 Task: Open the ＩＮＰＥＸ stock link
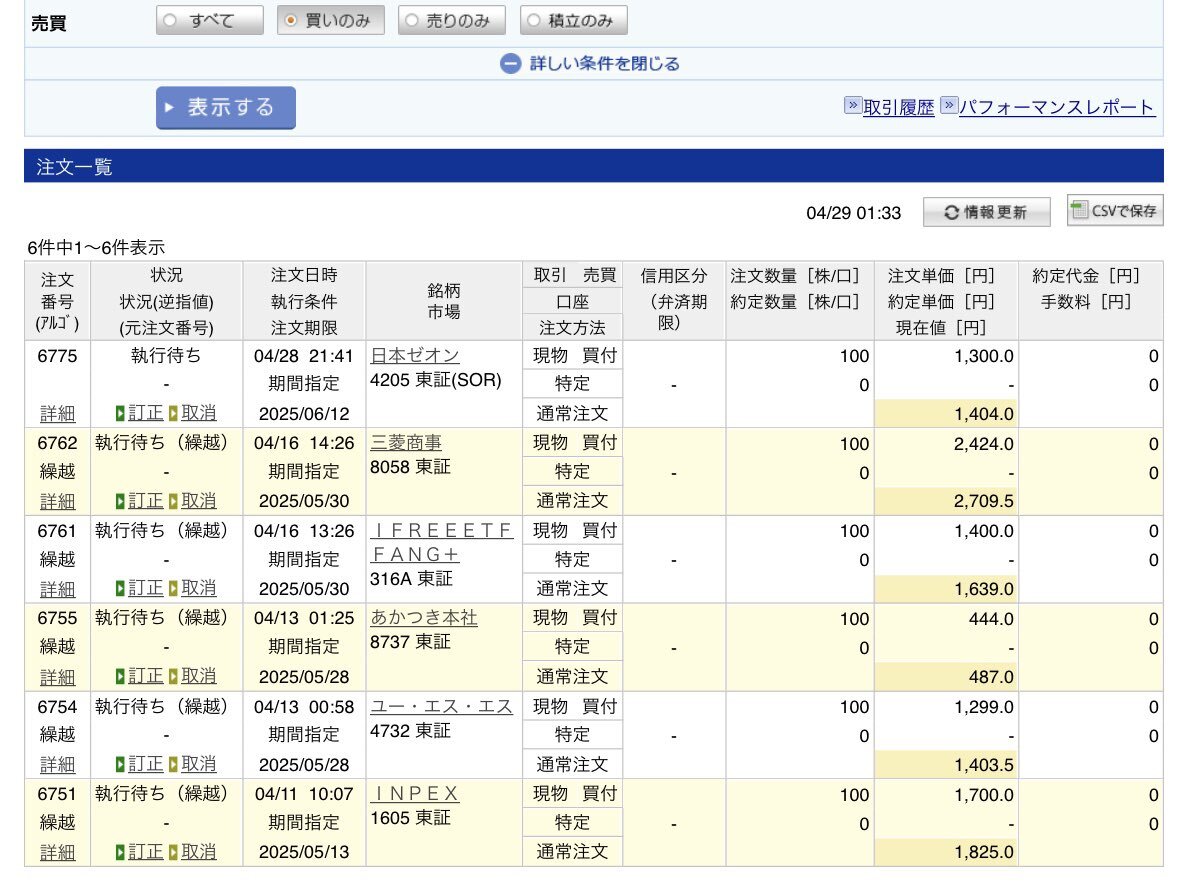pyautogui.click(x=415, y=794)
